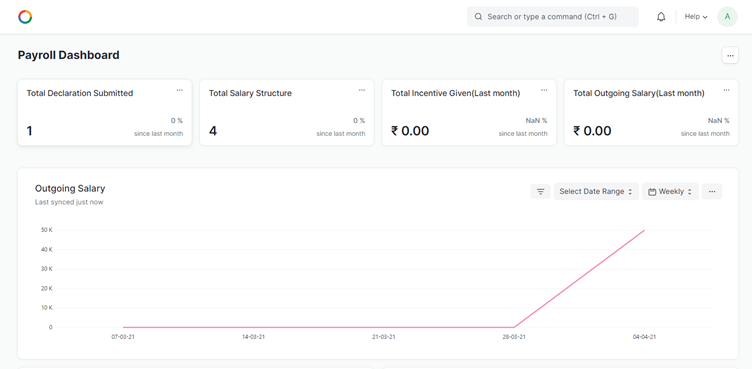Click the 14-03-21 x-axis label
This screenshot has width=752, height=369.
click(253, 337)
